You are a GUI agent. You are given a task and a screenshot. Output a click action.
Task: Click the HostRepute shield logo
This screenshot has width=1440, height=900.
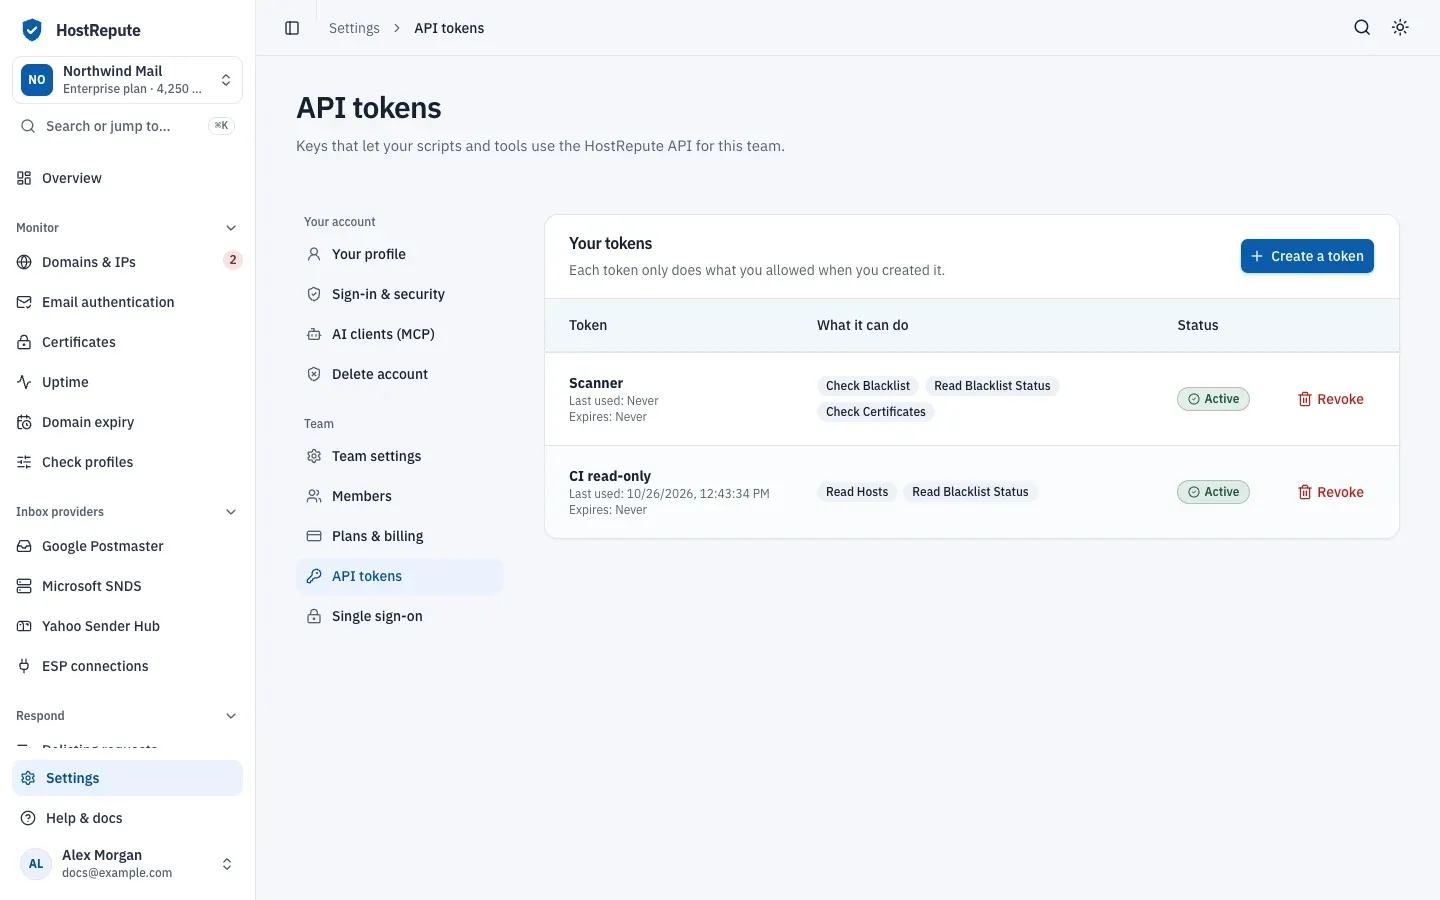[x=32, y=30]
